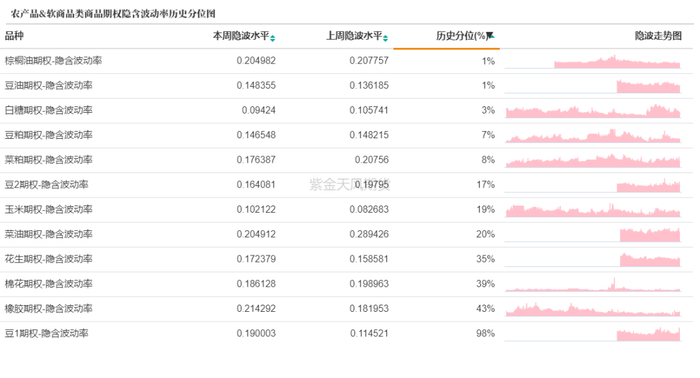This screenshot has height=378, width=700.
Task: Select the 豆2期权-隐含波动率 row name
Action: (x=46, y=184)
